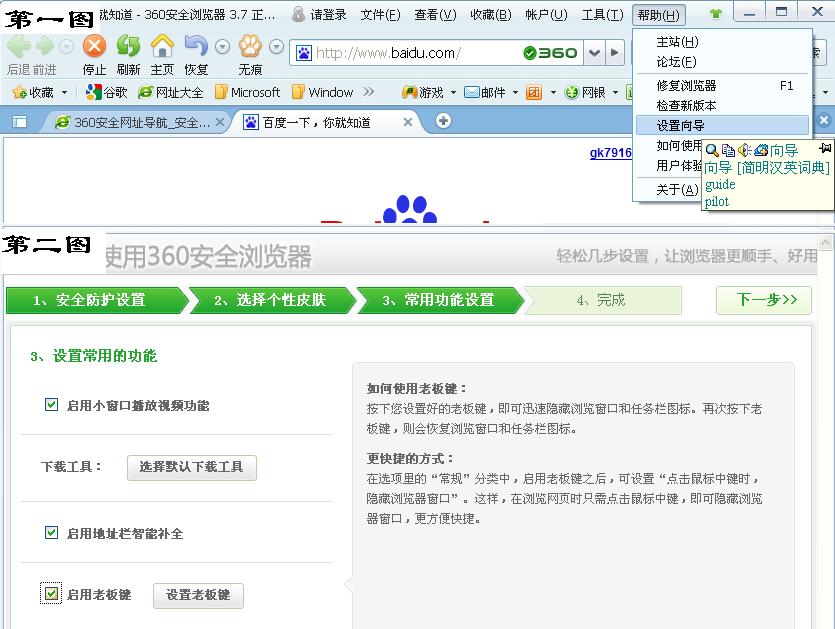Click the 恢复 undo arrow icon
Viewport: 835px width, 629px height.
pyautogui.click(x=195, y=46)
